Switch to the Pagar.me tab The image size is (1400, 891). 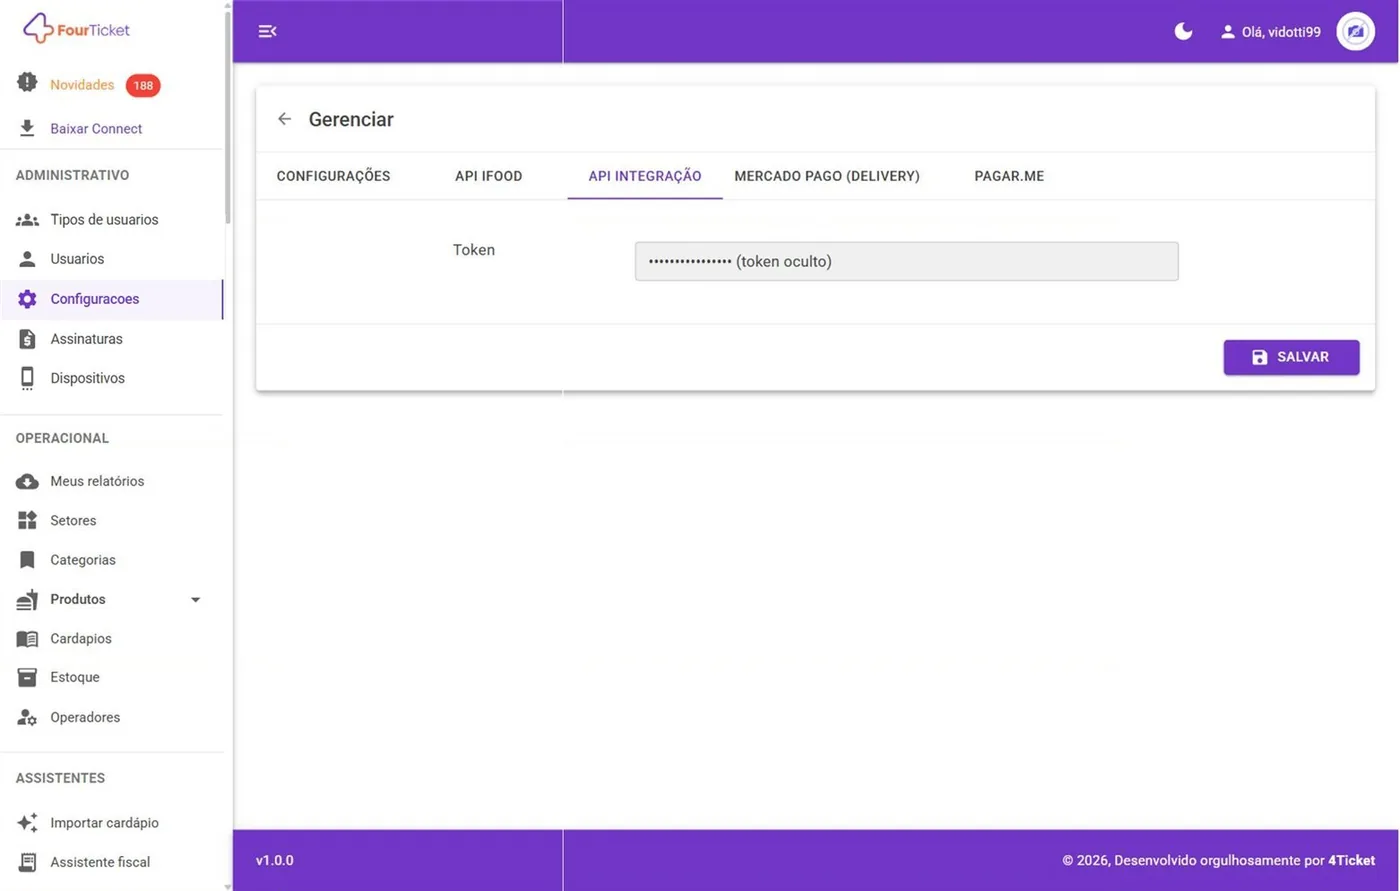(x=1009, y=176)
